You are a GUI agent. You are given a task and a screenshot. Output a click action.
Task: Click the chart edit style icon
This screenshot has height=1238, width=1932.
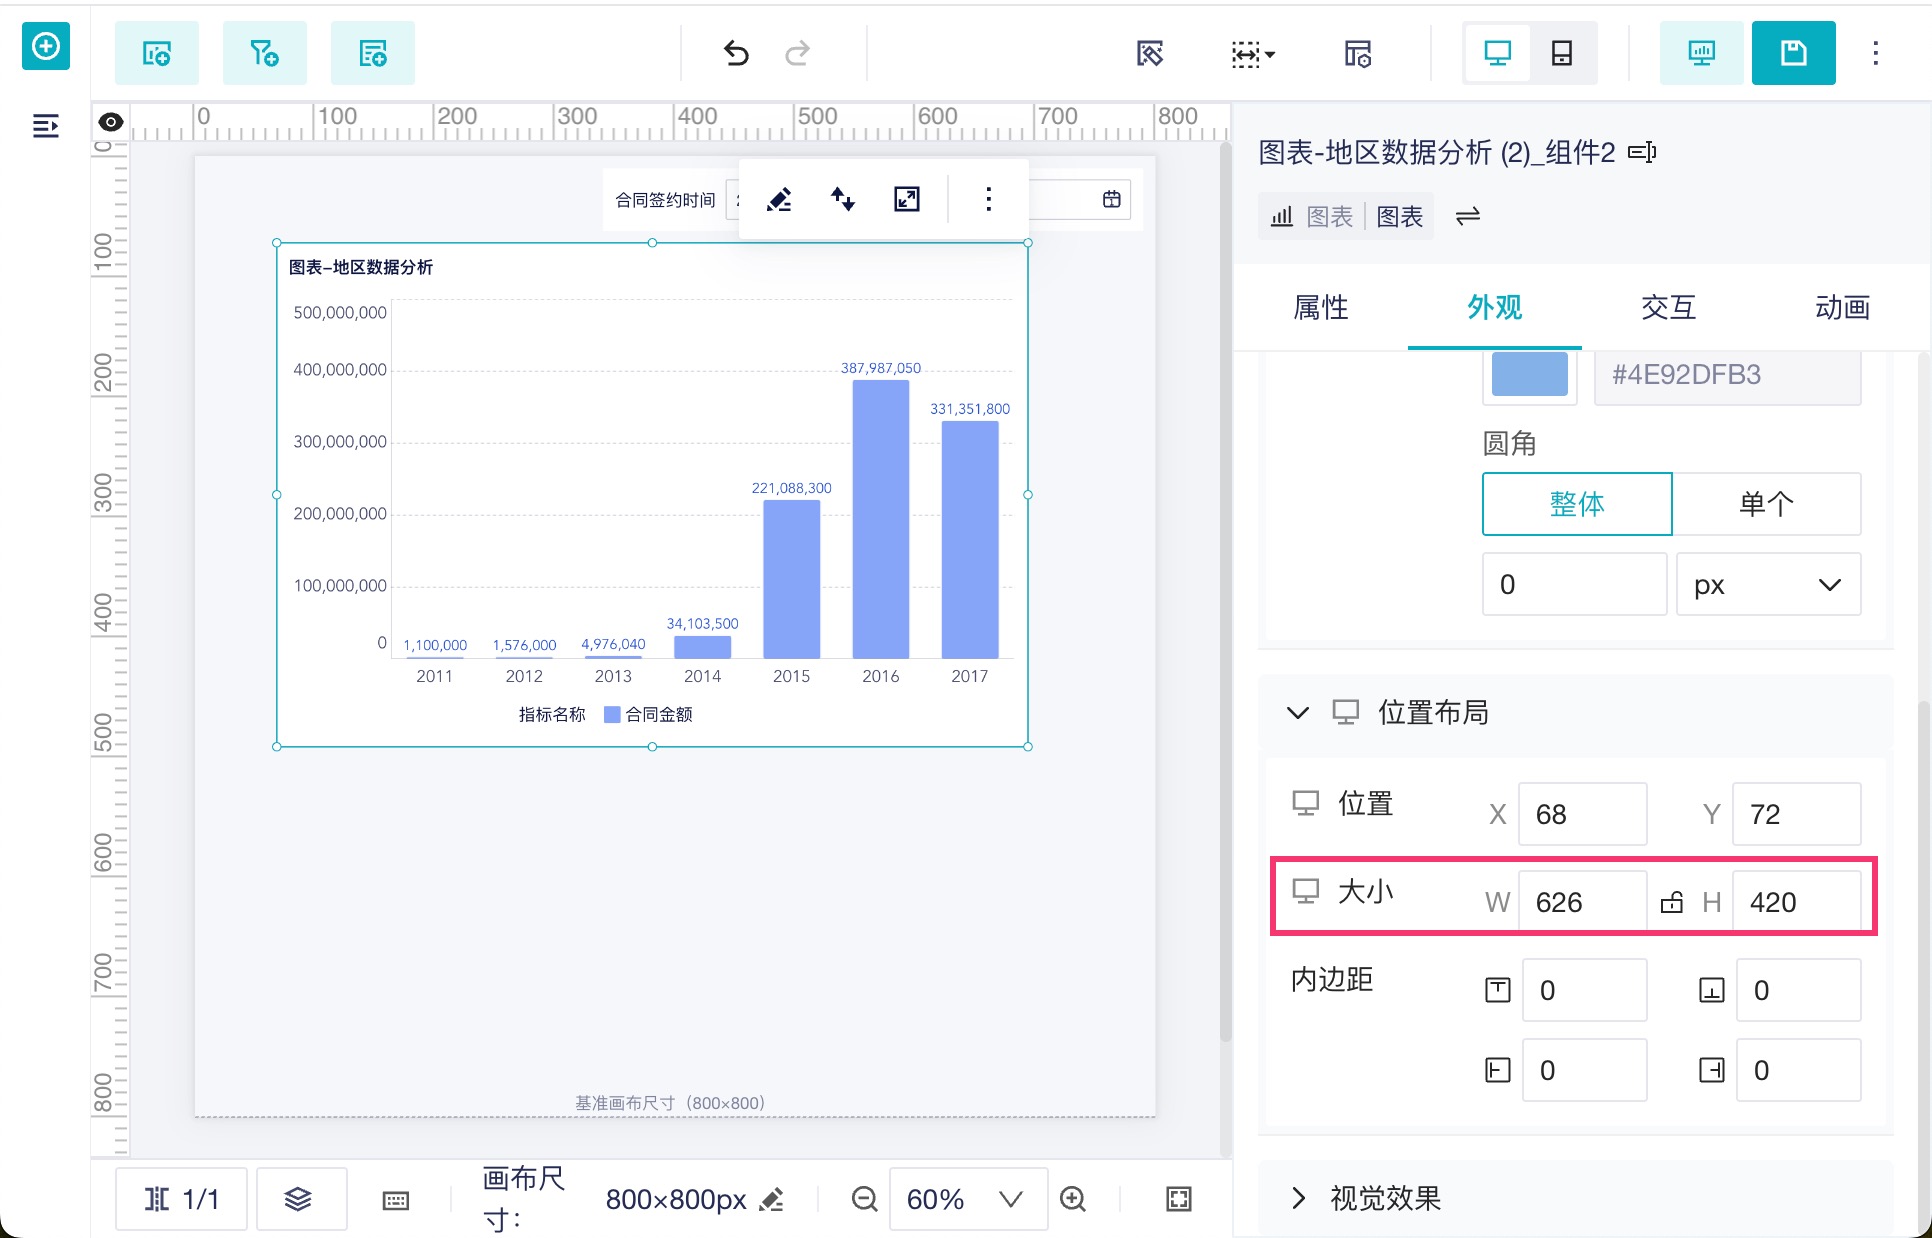click(779, 199)
